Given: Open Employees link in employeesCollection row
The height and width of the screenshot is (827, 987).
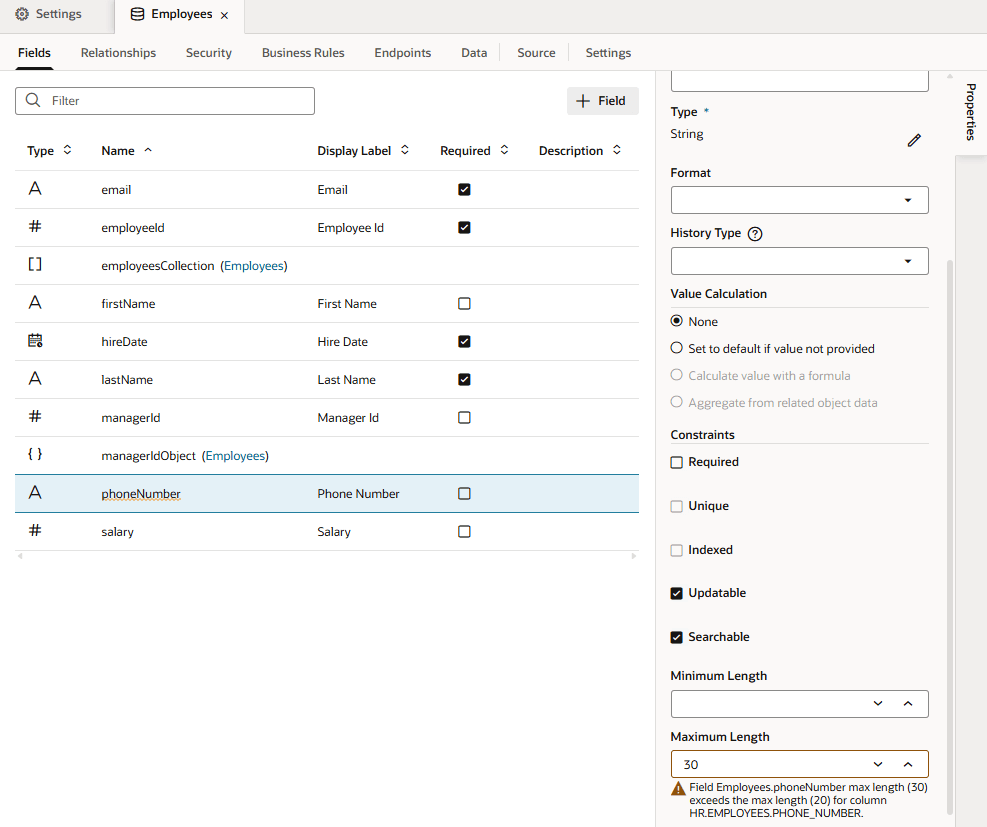Looking at the screenshot, I should (x=254, y=266).
